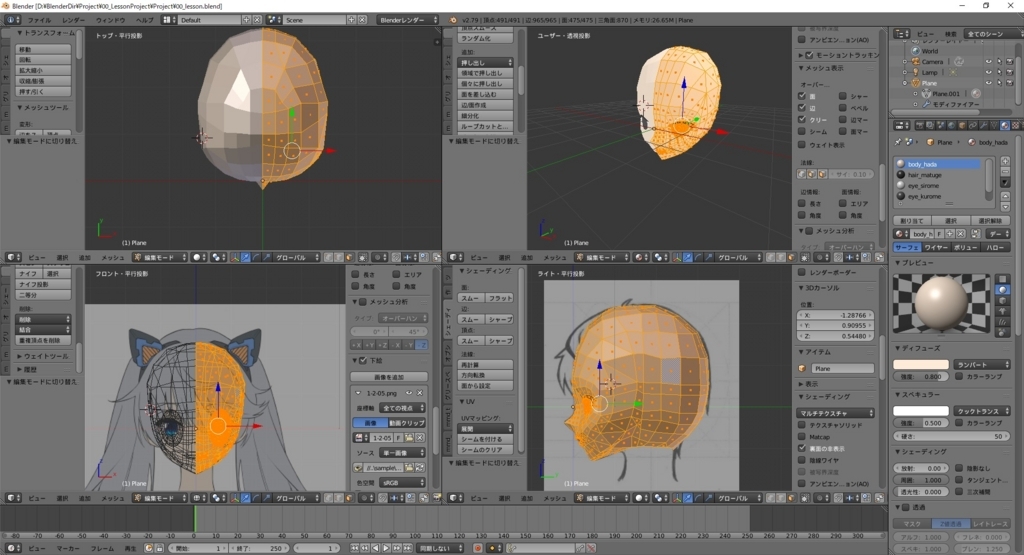Image resolution: width=1024 pixels, height=555 pixels.
Task: Open the Mesh data properties tab icon
Action: click(x=993, y=125)
